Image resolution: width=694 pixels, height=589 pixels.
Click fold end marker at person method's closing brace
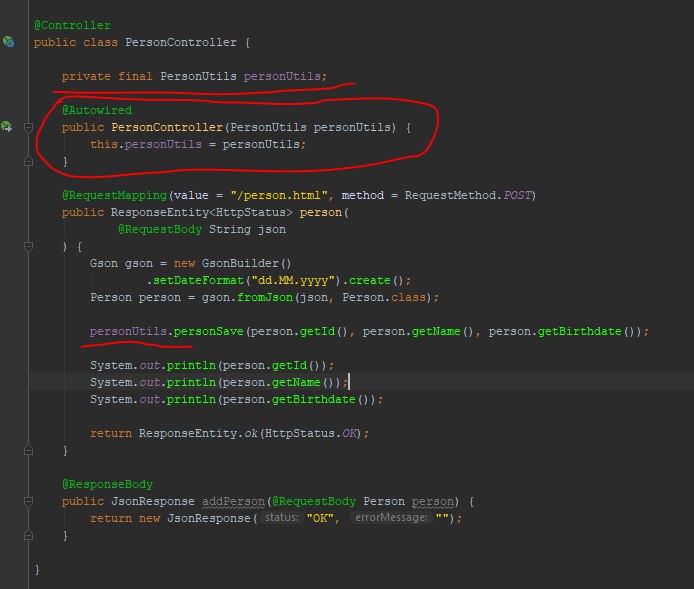tap(28, 450)
